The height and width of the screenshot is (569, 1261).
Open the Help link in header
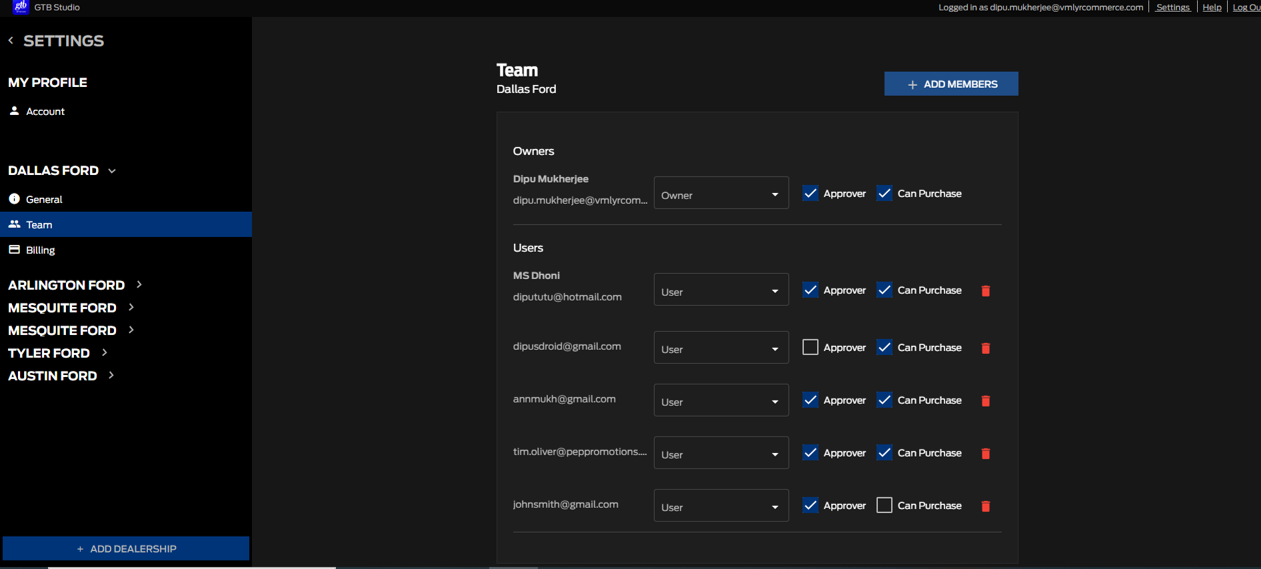[x=1212, y=7]
